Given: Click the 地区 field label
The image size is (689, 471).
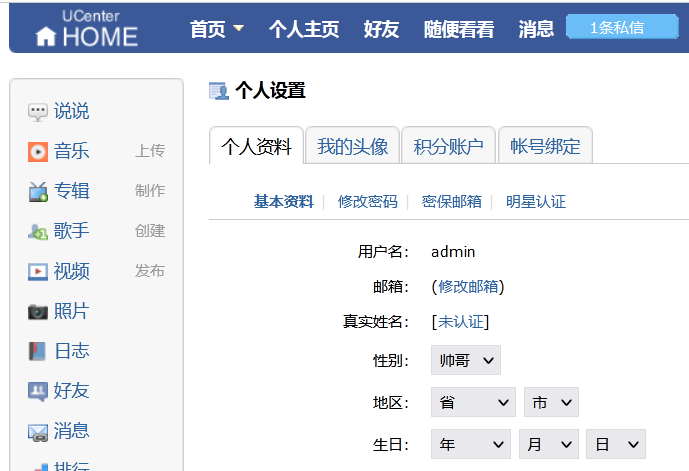Looking at the screenshot, I should coord(391,402).
